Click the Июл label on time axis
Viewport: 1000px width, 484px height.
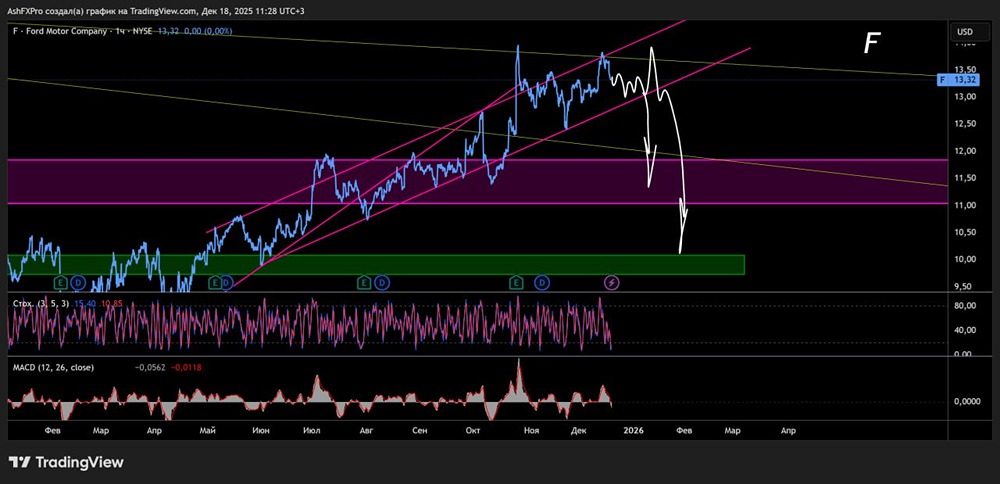[311, 431]
